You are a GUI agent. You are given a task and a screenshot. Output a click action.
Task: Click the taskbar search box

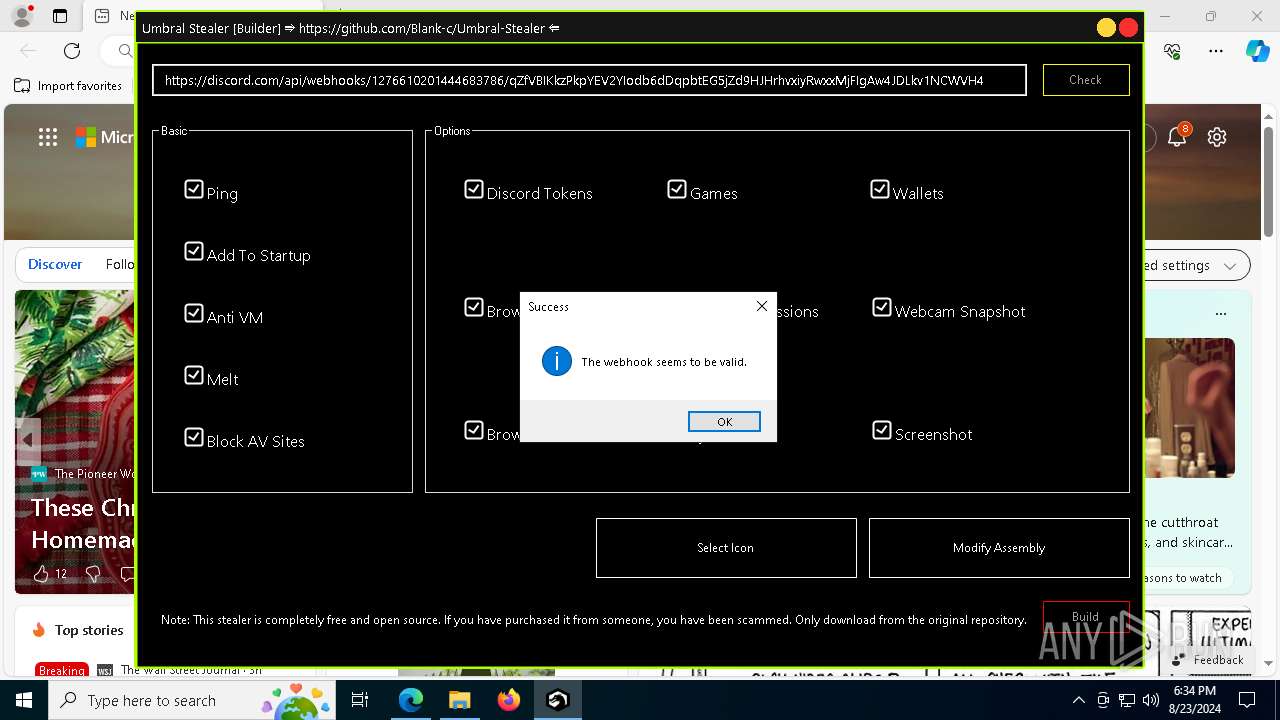[x=190, y=700]
